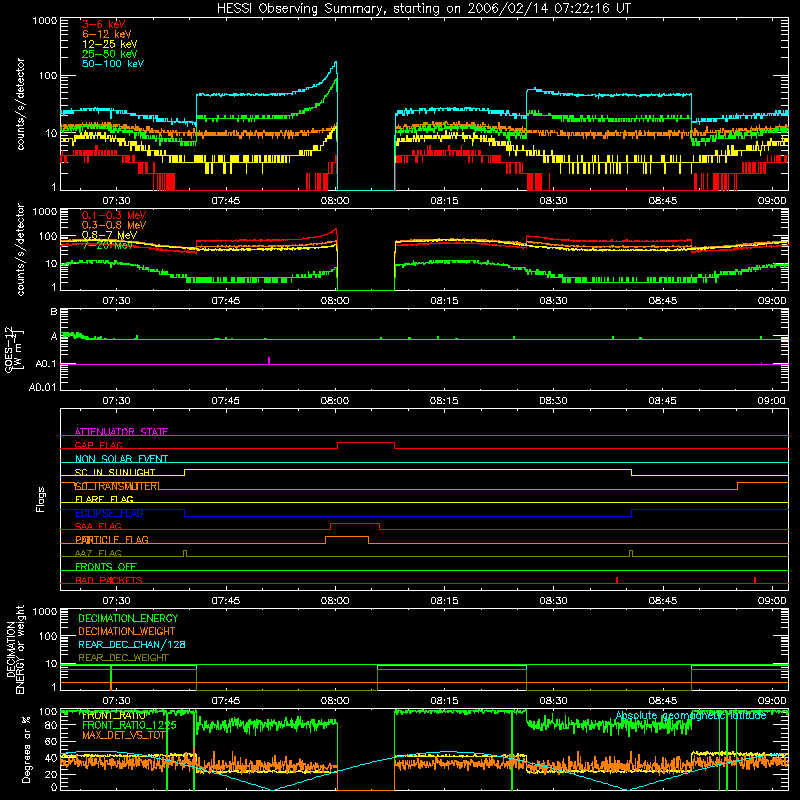Click the red '0.1-0.3 MeV' legend label

114,215
